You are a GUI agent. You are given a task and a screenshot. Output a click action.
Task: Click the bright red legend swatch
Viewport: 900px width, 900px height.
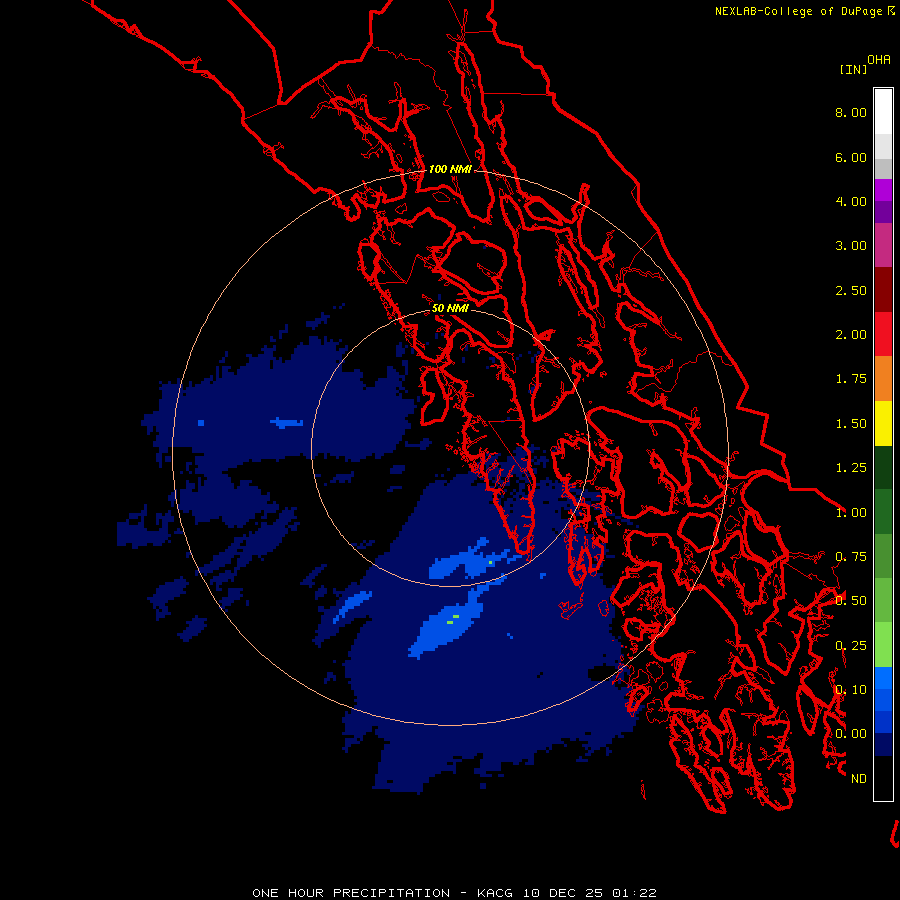883,334
